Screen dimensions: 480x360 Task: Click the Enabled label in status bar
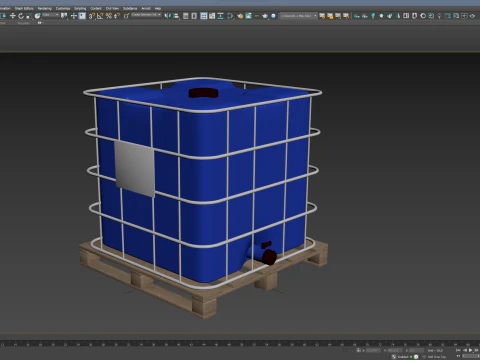403,357
